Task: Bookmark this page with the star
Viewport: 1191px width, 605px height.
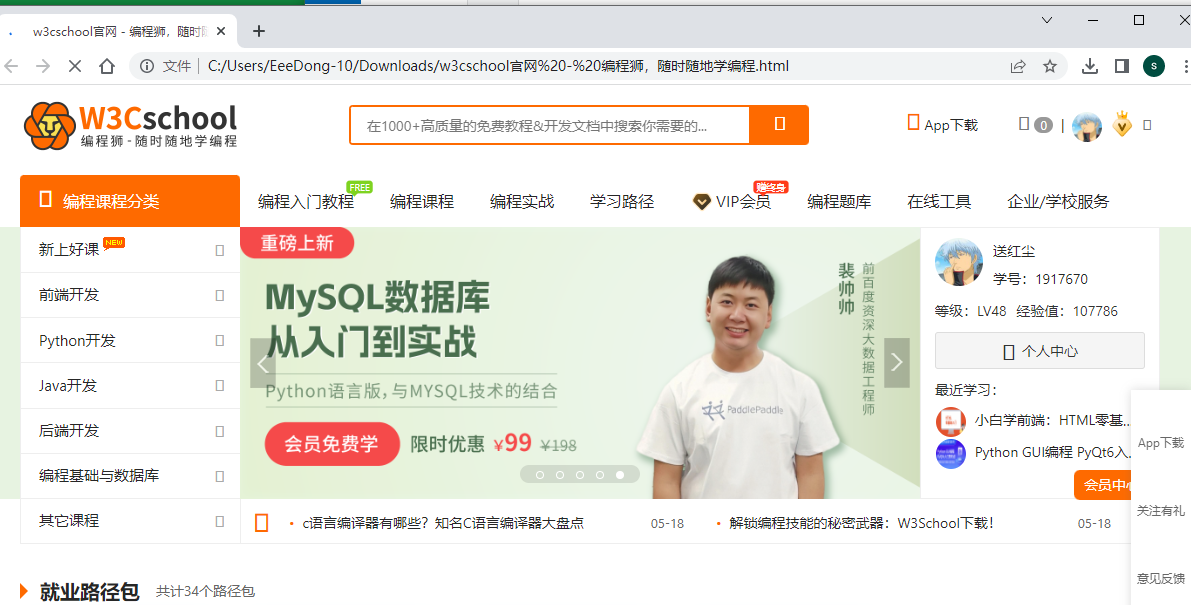Action: tap(1050, 66)
